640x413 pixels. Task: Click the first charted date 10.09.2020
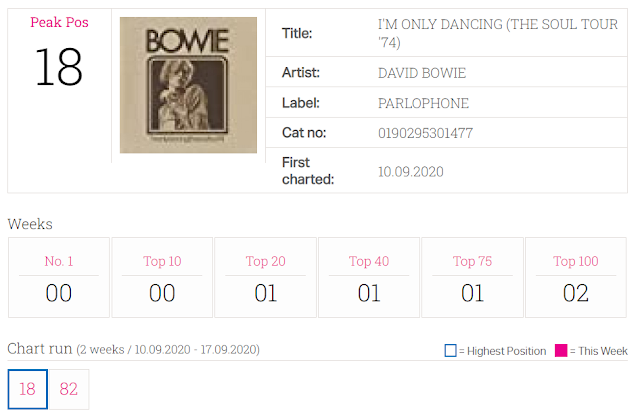click(x=411, y=171)
